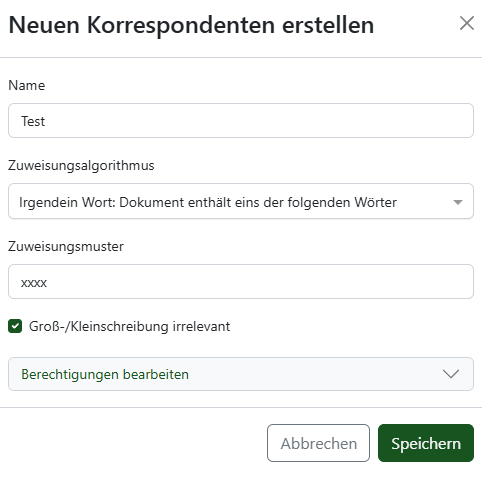The image size is (482, 478).
Task: Close the Neuen Korrespondenten erstellen dialog
Action: pyautogui.click(x=467, y=23)
